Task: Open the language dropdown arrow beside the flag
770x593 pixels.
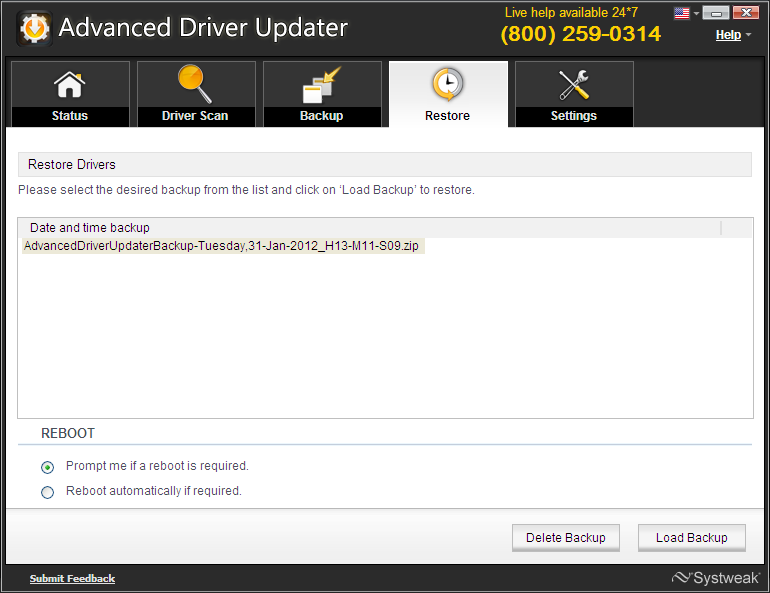Action: (x=696, y=14)
